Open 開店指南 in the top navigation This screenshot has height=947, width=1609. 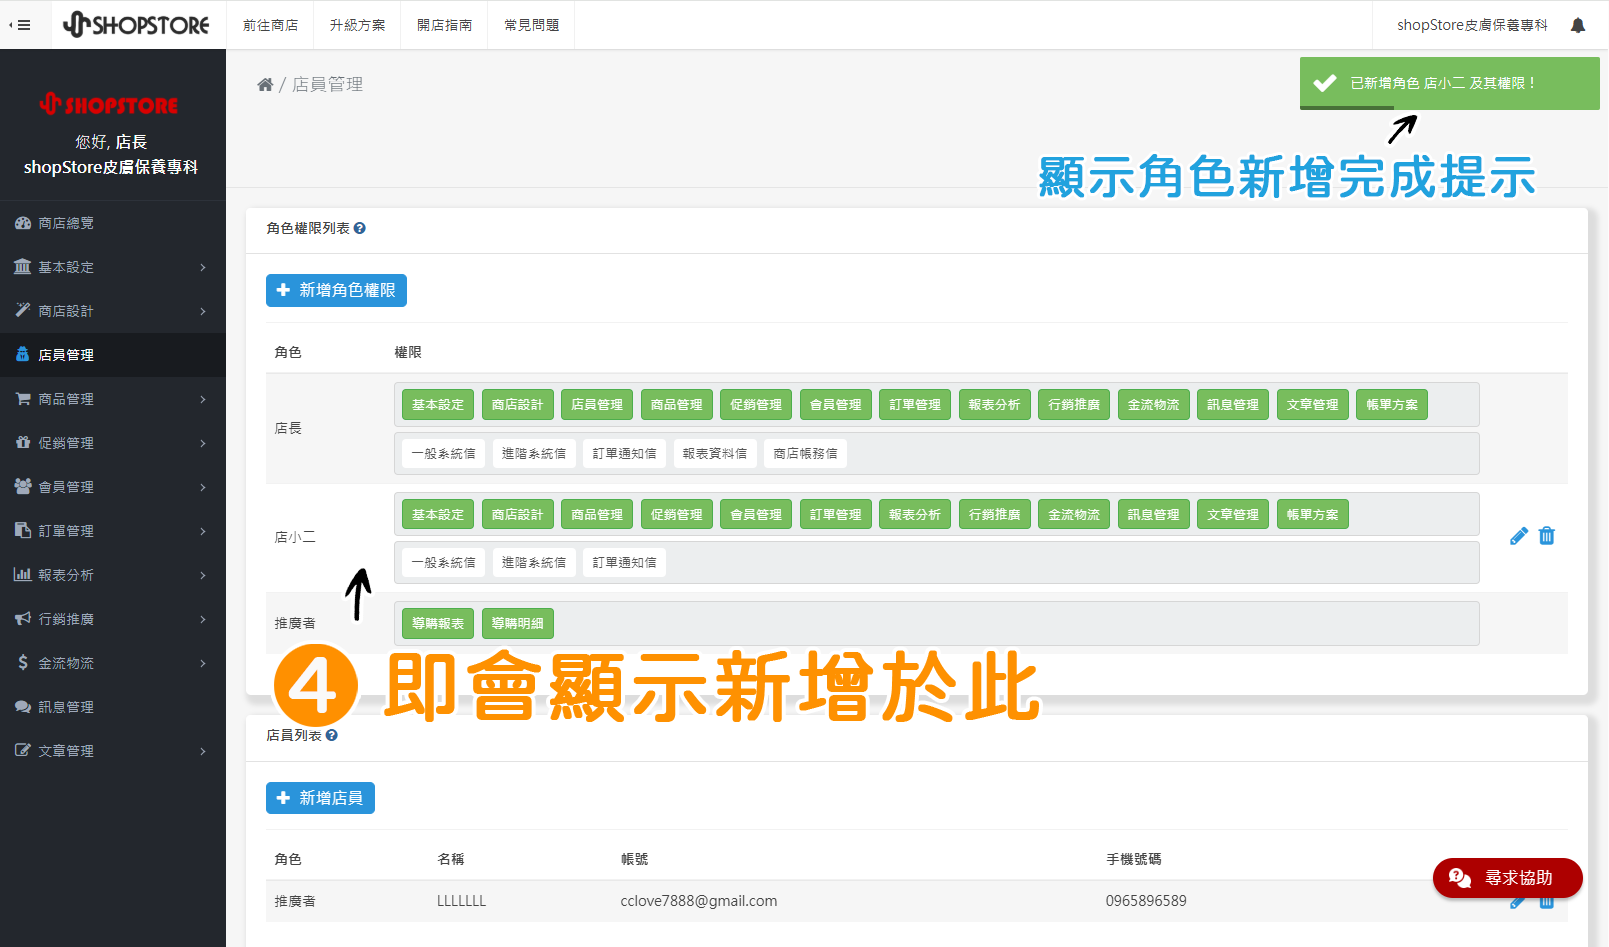coord(444,25)
